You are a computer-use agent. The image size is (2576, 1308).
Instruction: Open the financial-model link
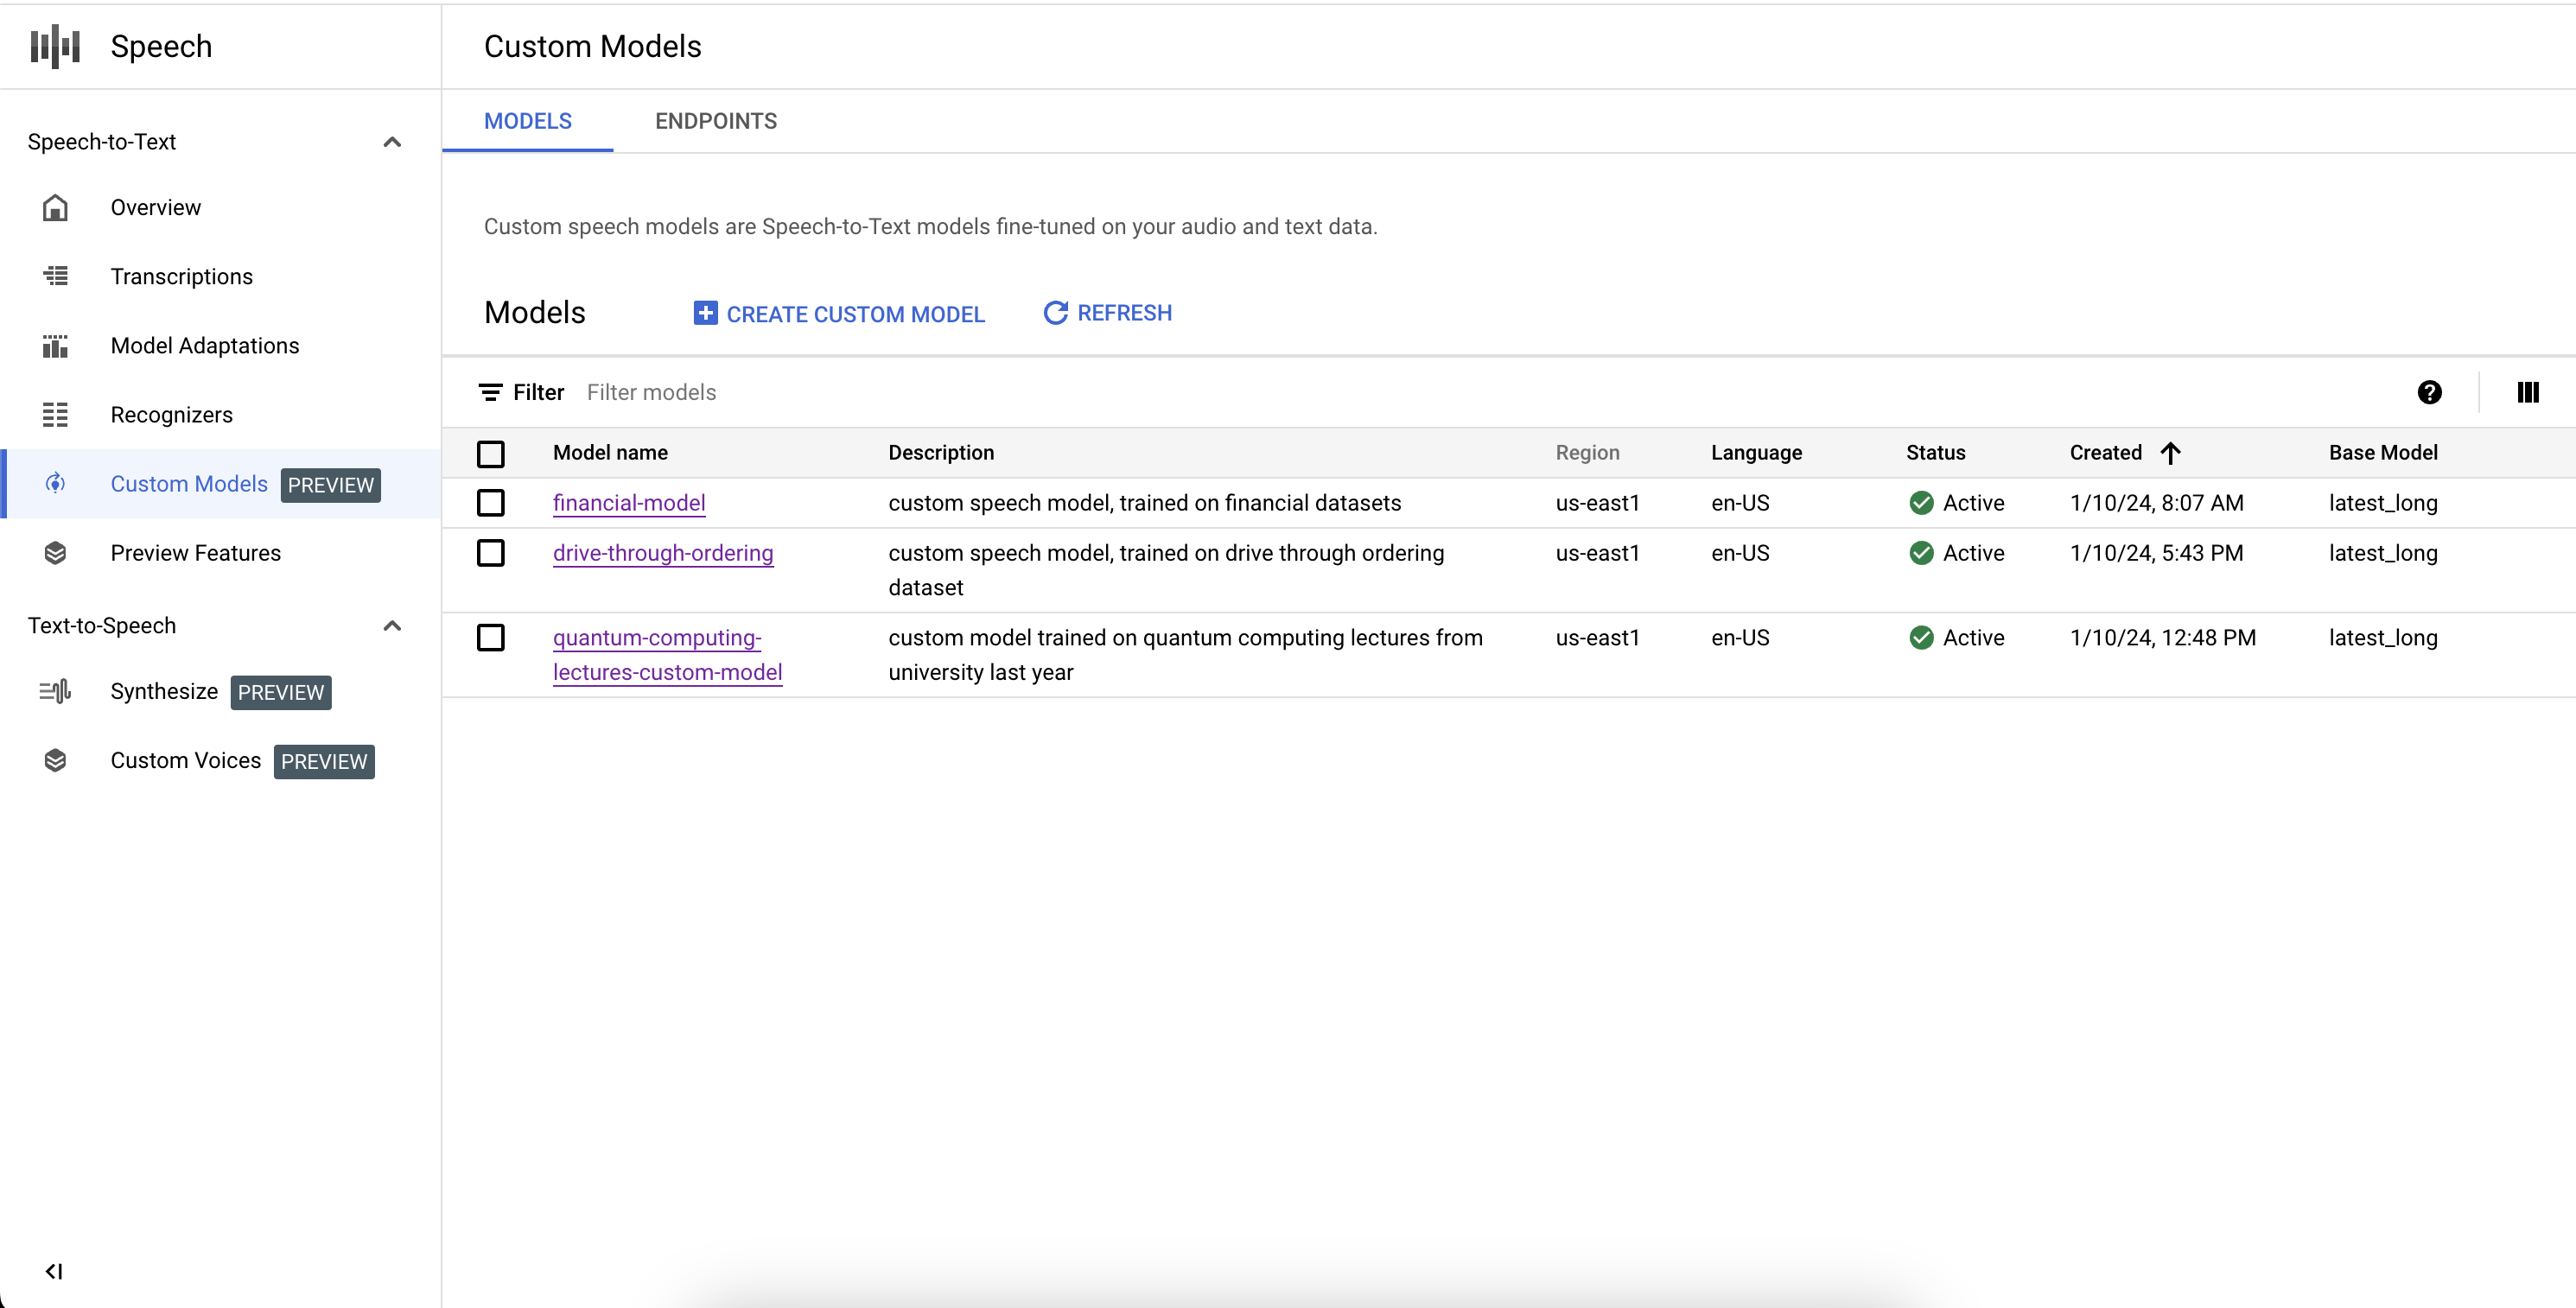(x=629, y=500)
